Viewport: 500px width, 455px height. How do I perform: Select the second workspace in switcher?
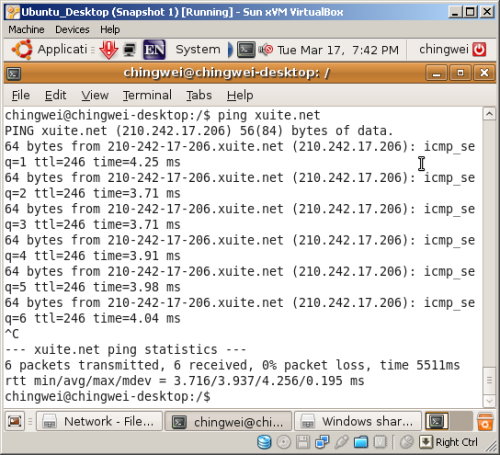(x=461, y=422)
